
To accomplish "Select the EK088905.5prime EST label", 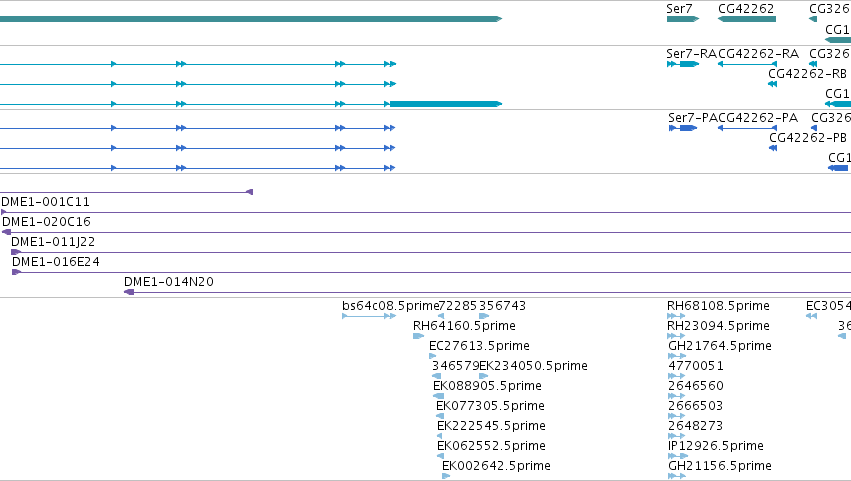I will [487, 387].
